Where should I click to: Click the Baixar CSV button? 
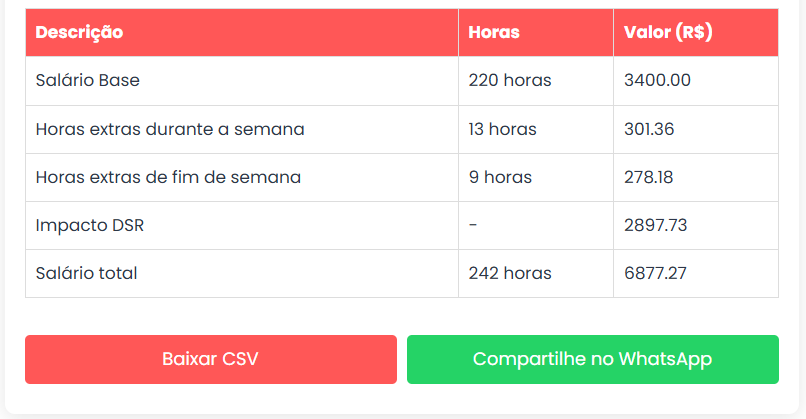click(210, 359)
